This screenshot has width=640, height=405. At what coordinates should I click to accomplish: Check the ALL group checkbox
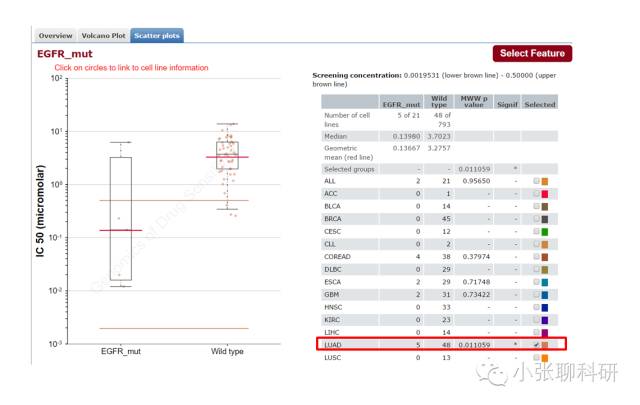pyautogui.click(x=536, y=180)
